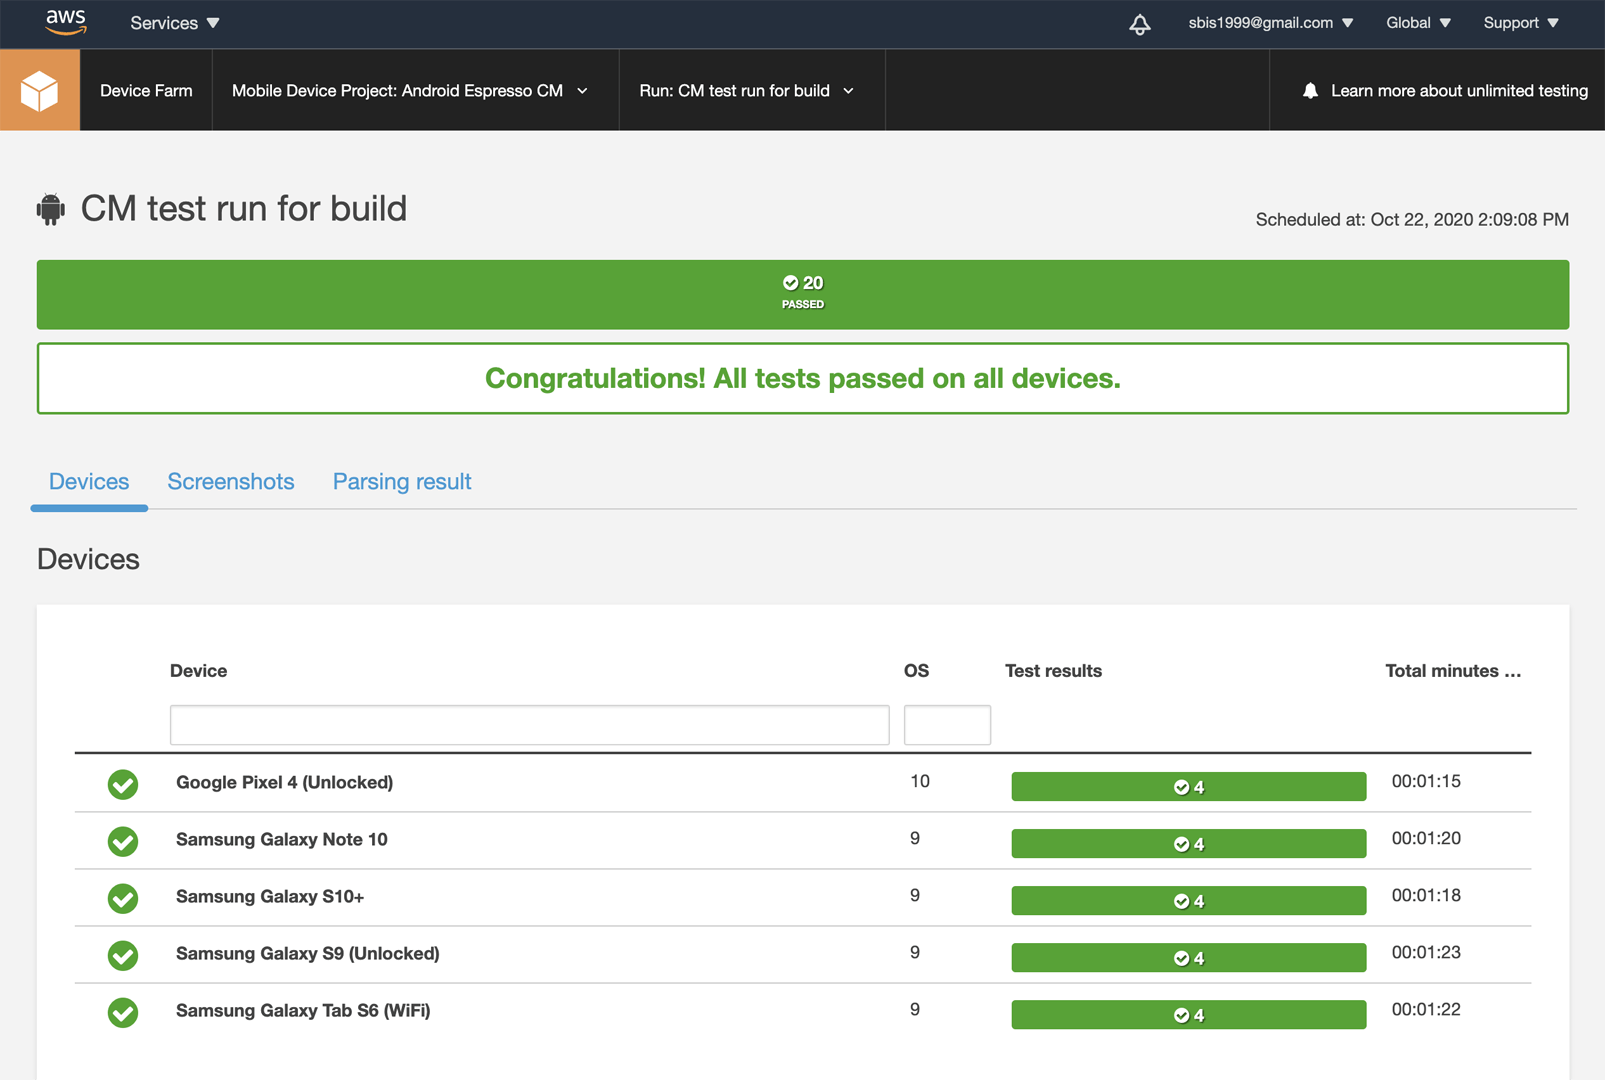Open the Global region dropdown

[1418, 23]
